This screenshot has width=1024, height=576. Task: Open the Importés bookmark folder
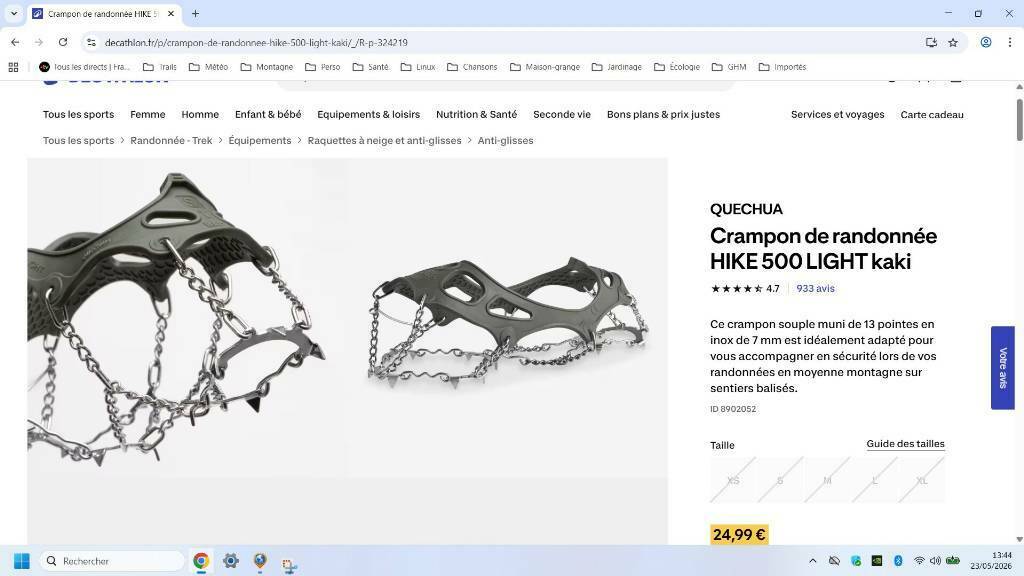pyautogui.click(x=782, y=67)
